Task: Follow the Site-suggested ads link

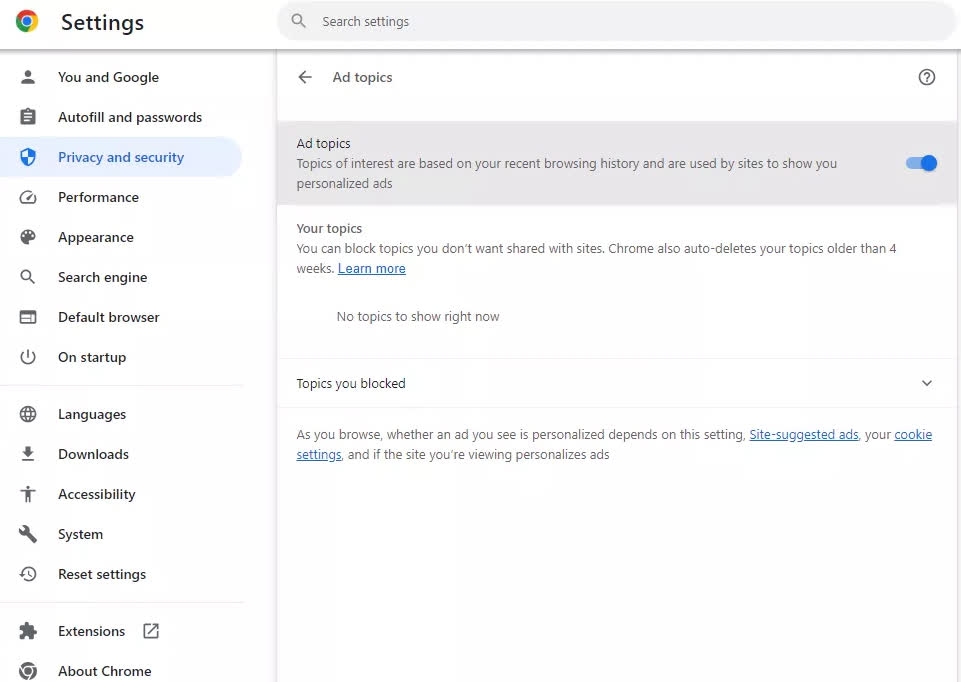Action: pyautogui.click(x=803, y=434)
